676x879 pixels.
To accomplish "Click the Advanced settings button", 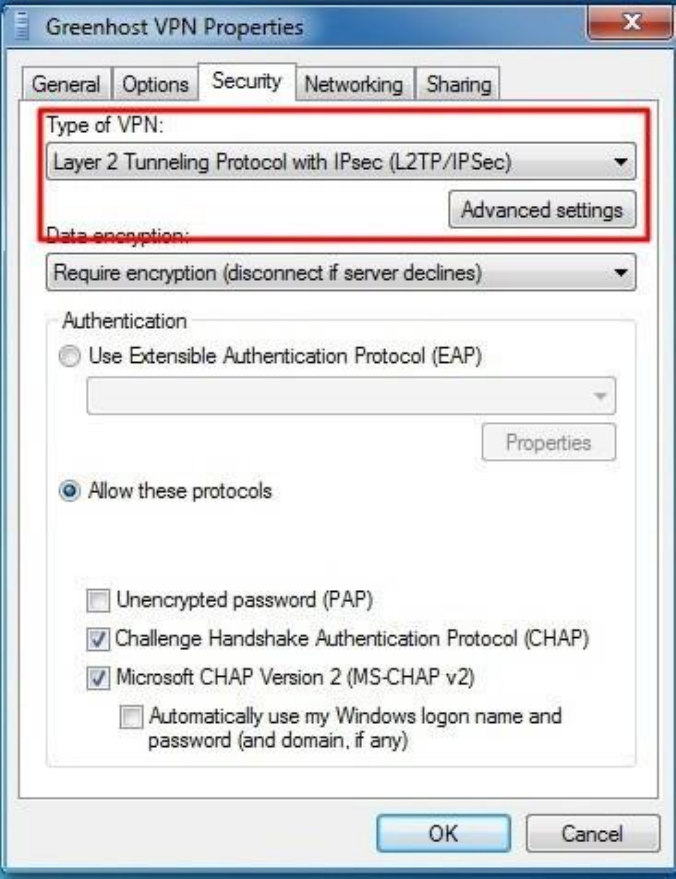I will 542,210.
